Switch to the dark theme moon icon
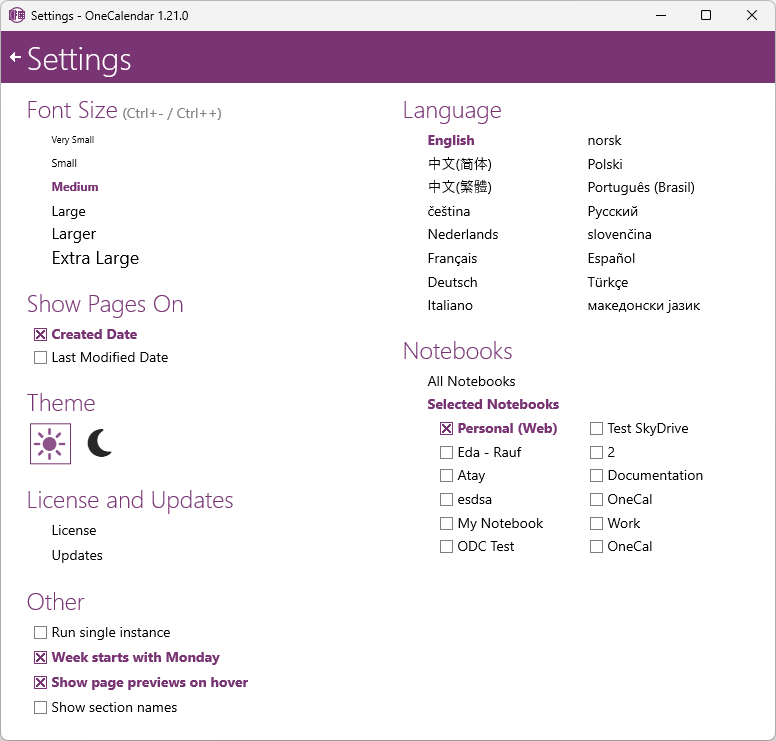Screen dimensions: 776x741 [99, 443]
